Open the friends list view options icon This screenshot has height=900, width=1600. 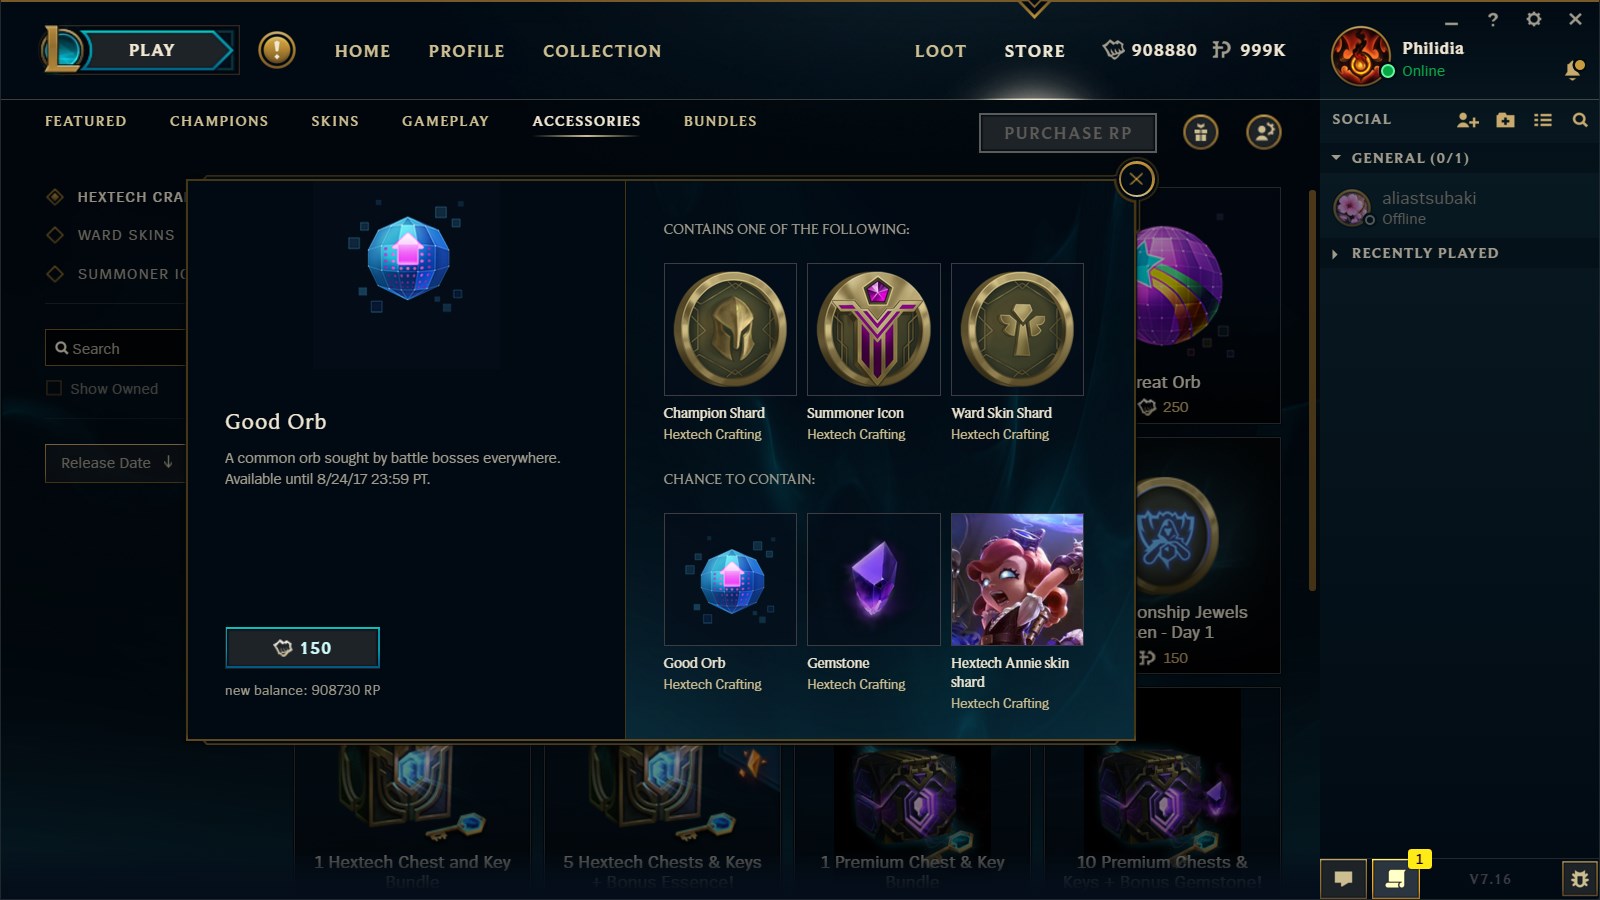point(1543,120)
